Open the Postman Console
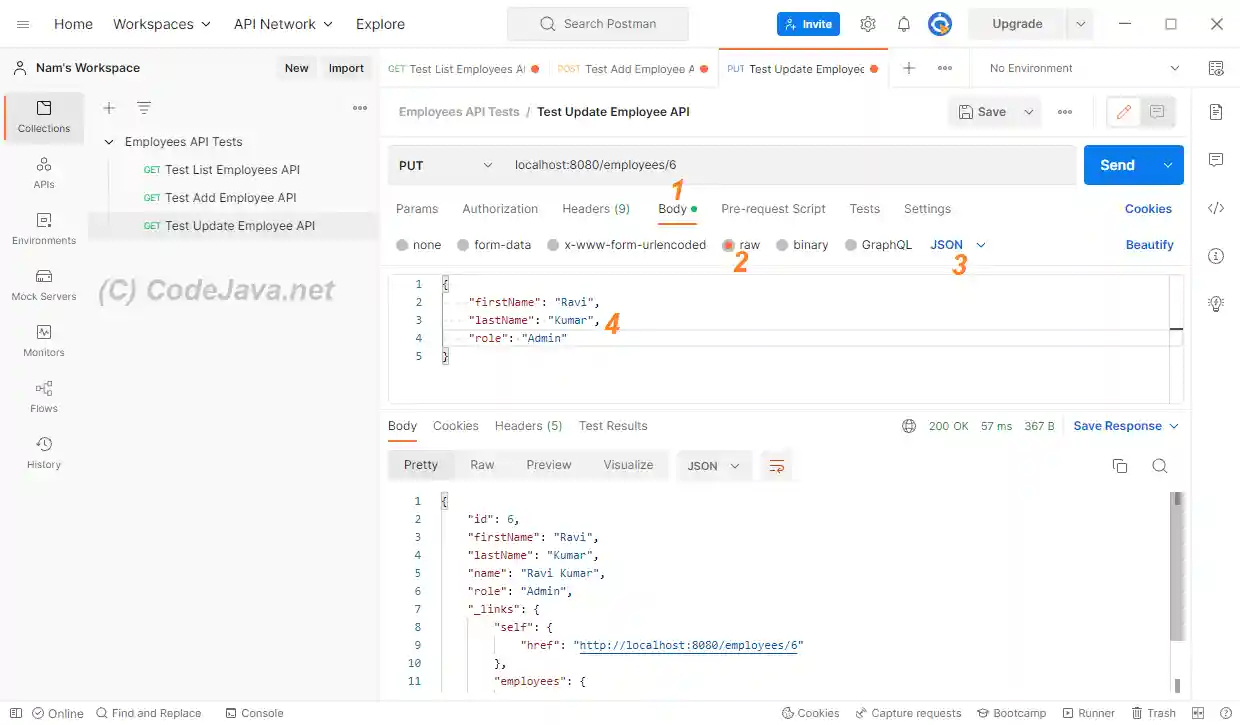 click(254, 712)
